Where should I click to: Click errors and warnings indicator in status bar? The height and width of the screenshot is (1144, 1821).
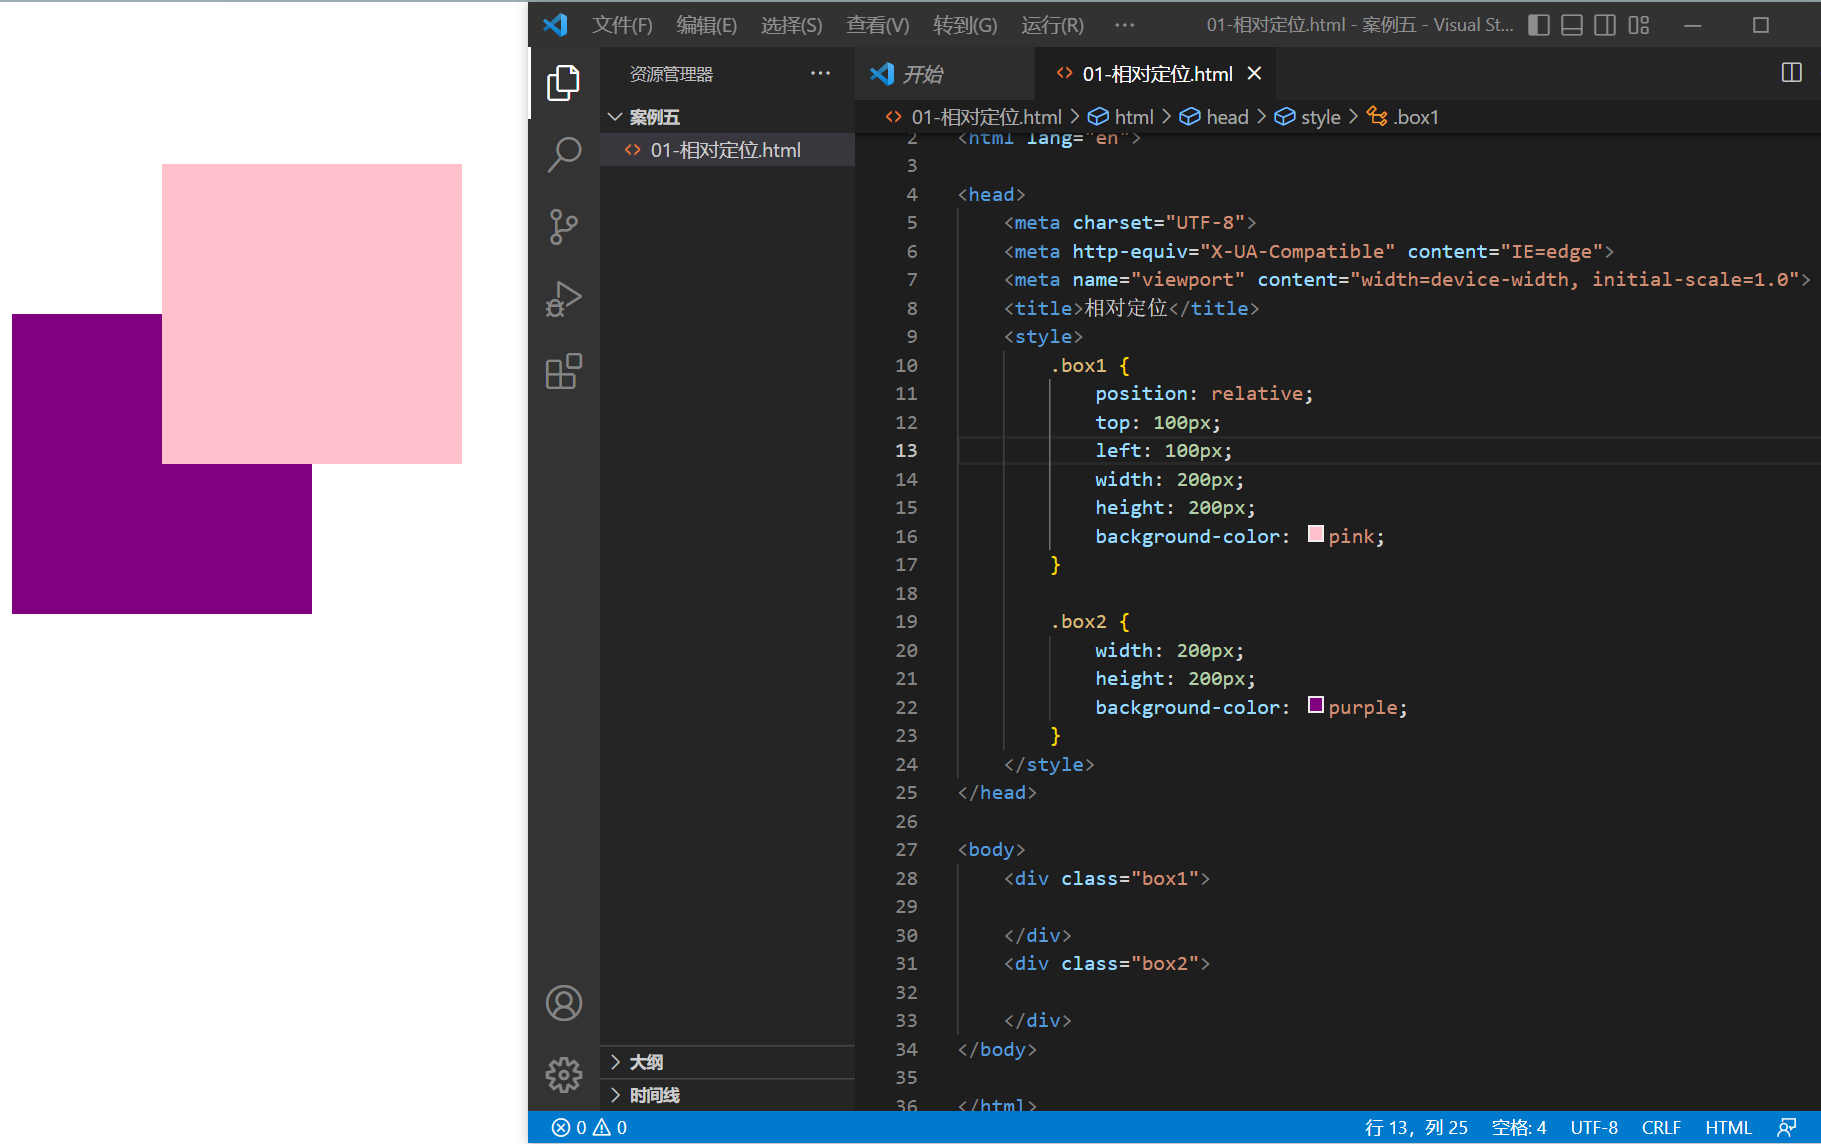pos(589,1128)
